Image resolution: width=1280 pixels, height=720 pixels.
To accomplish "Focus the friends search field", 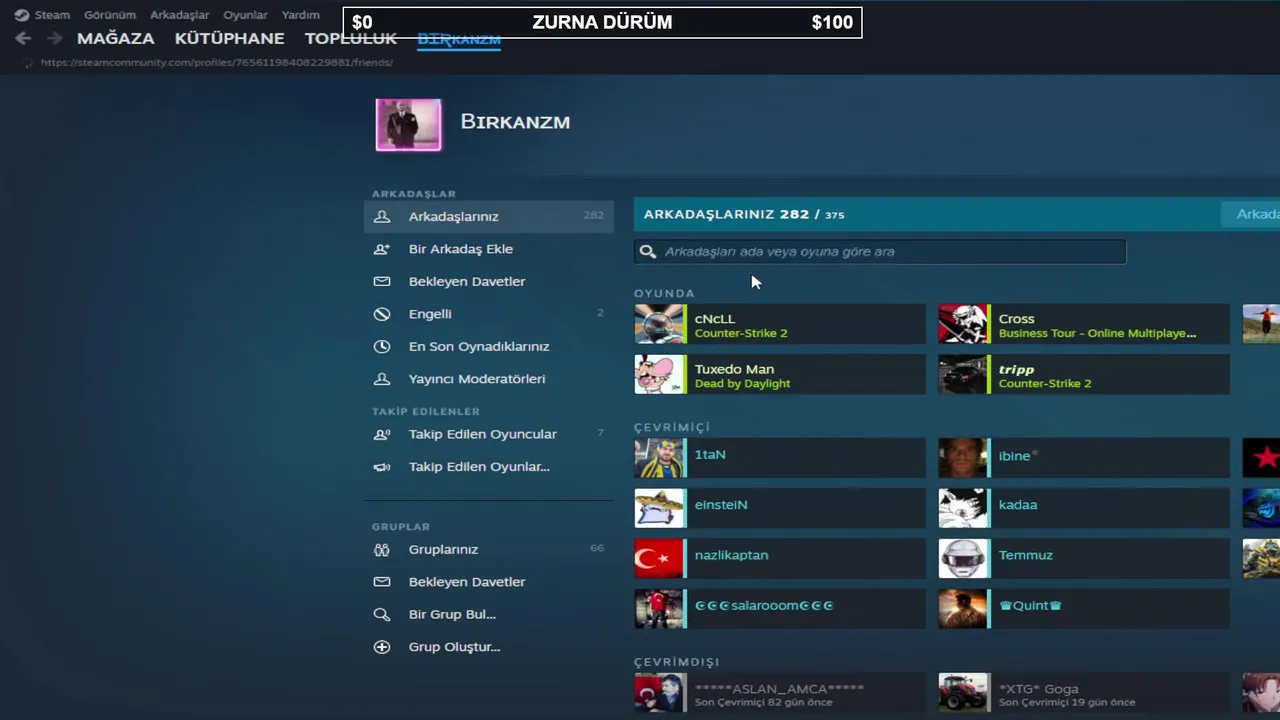I will tap(880, 251).
